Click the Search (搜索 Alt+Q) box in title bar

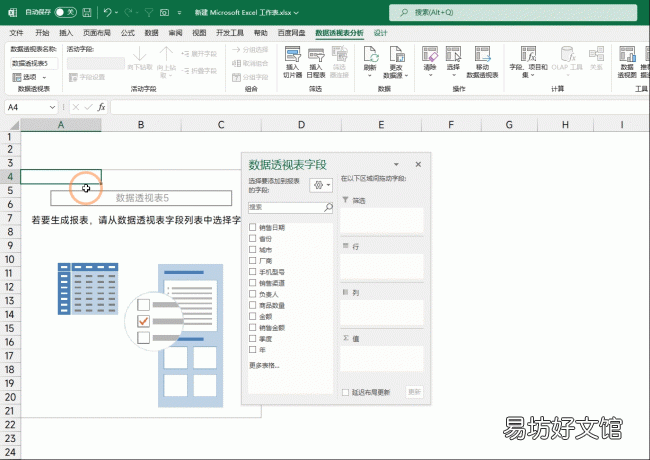pyautogui.click(x=513, y=12)
